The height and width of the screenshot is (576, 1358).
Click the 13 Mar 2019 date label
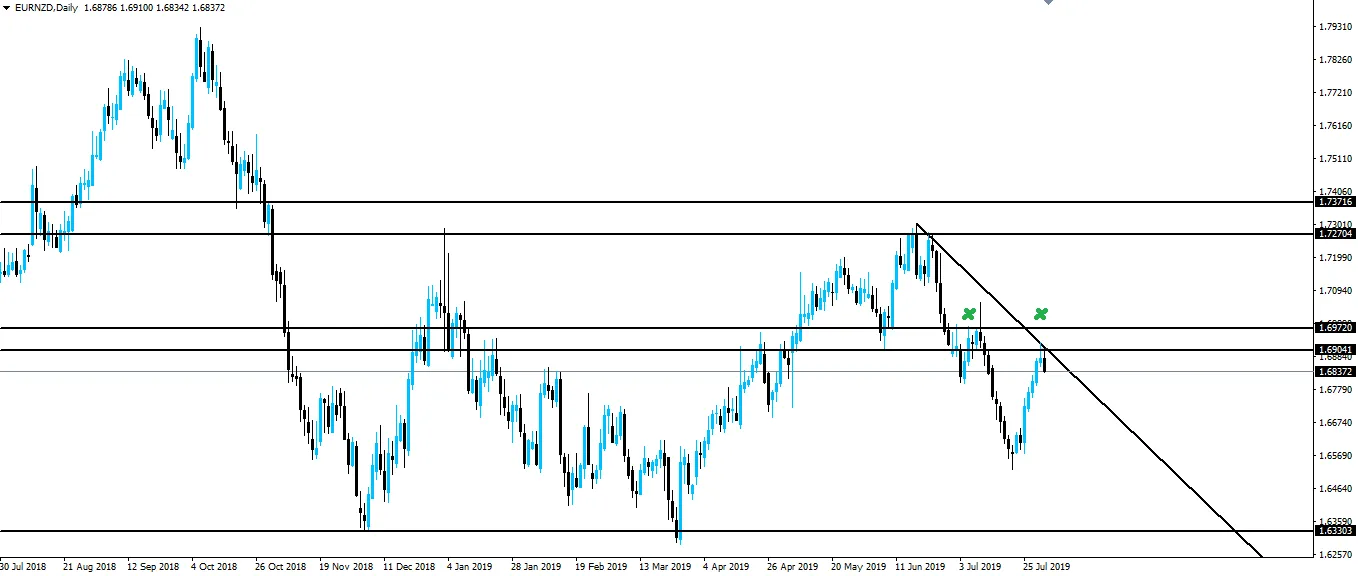click(x=665, y=566)
